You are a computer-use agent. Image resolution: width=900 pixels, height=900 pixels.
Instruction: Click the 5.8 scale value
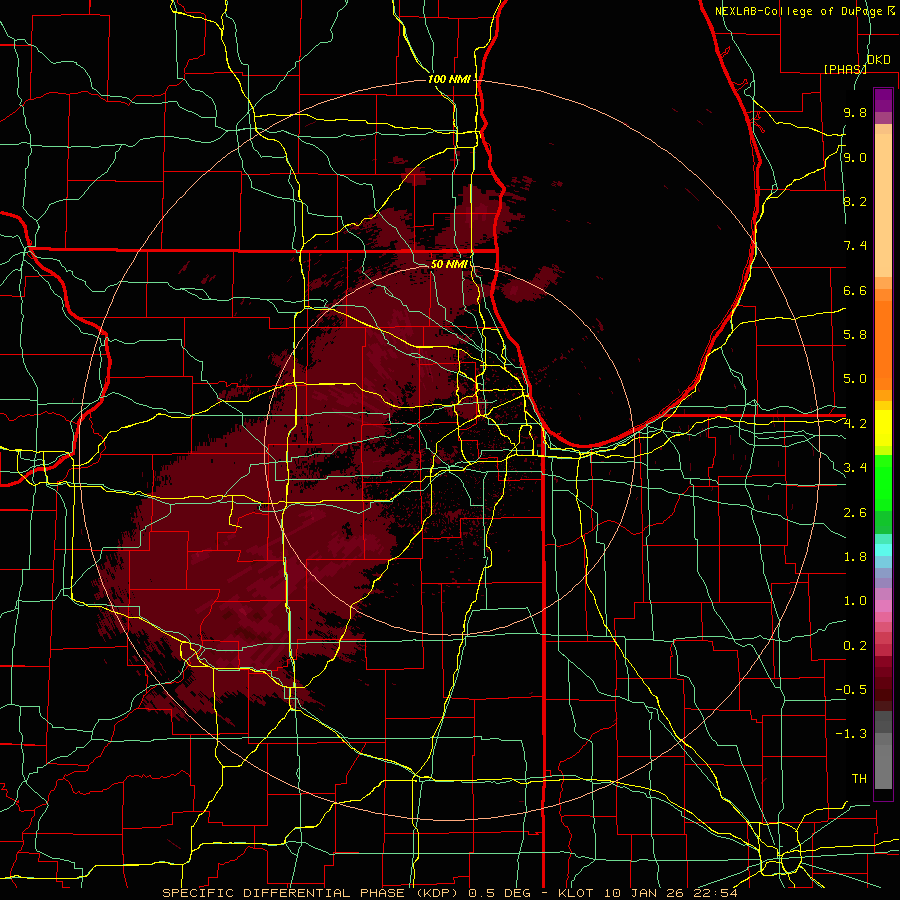(855, 335)
